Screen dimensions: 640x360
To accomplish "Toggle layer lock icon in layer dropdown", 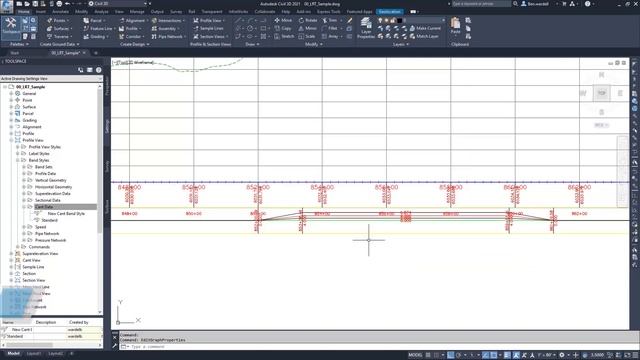I will coord(393,20).
